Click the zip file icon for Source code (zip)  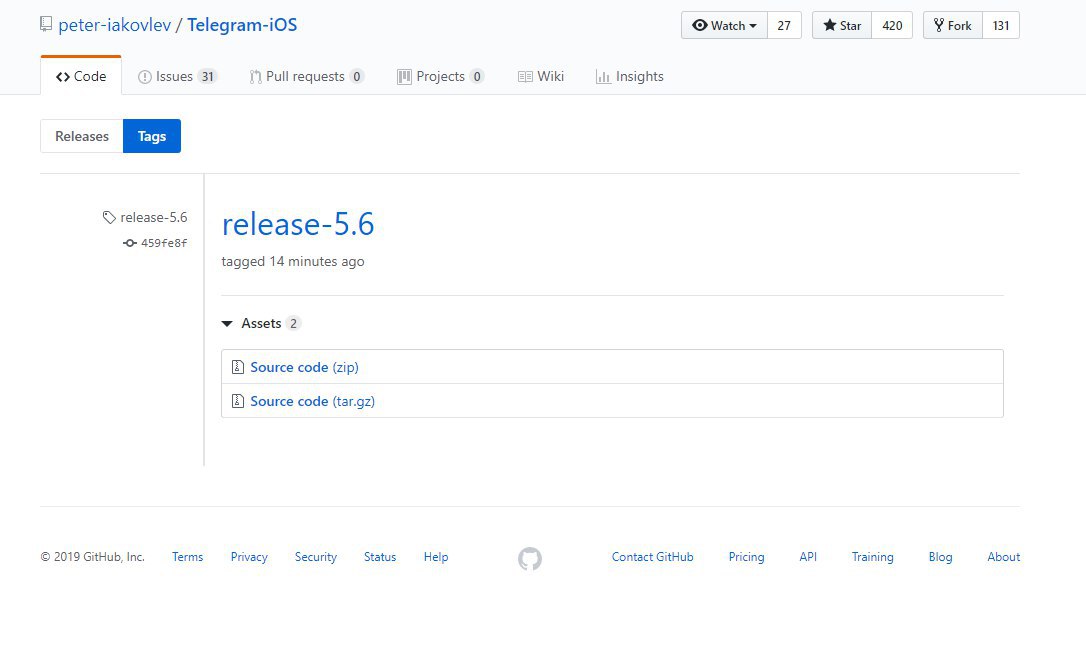tap(238, 367)
